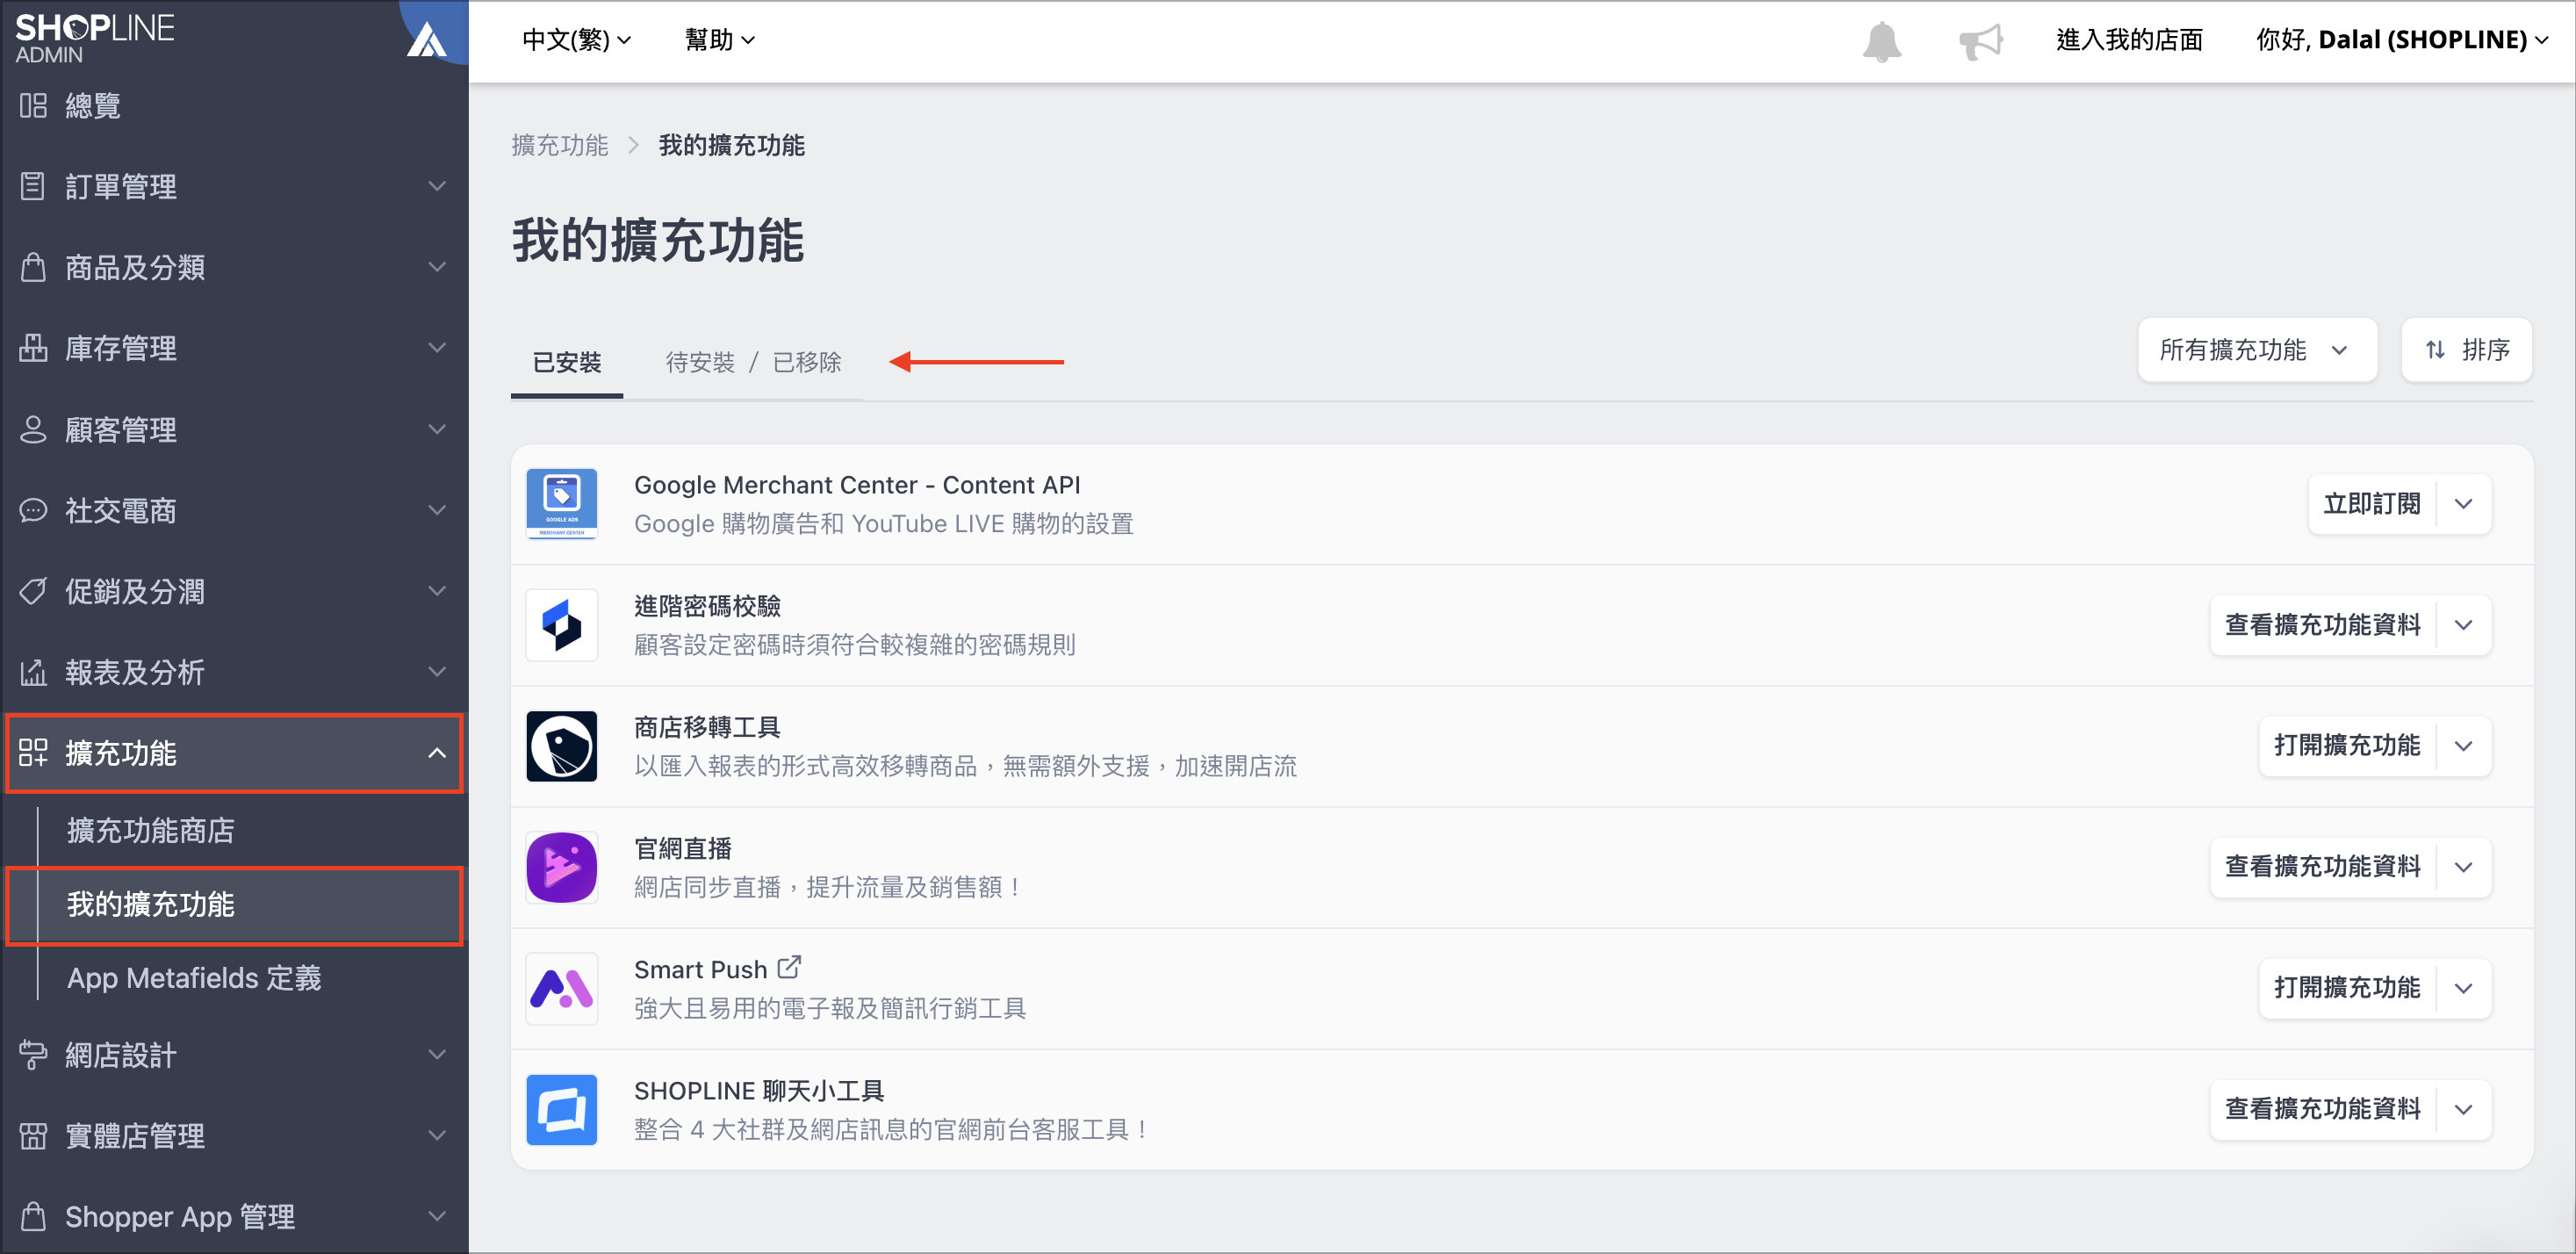2576x1254 pixels.
Task: Click the 立即訂閱 button
Action: [2371, 504]
